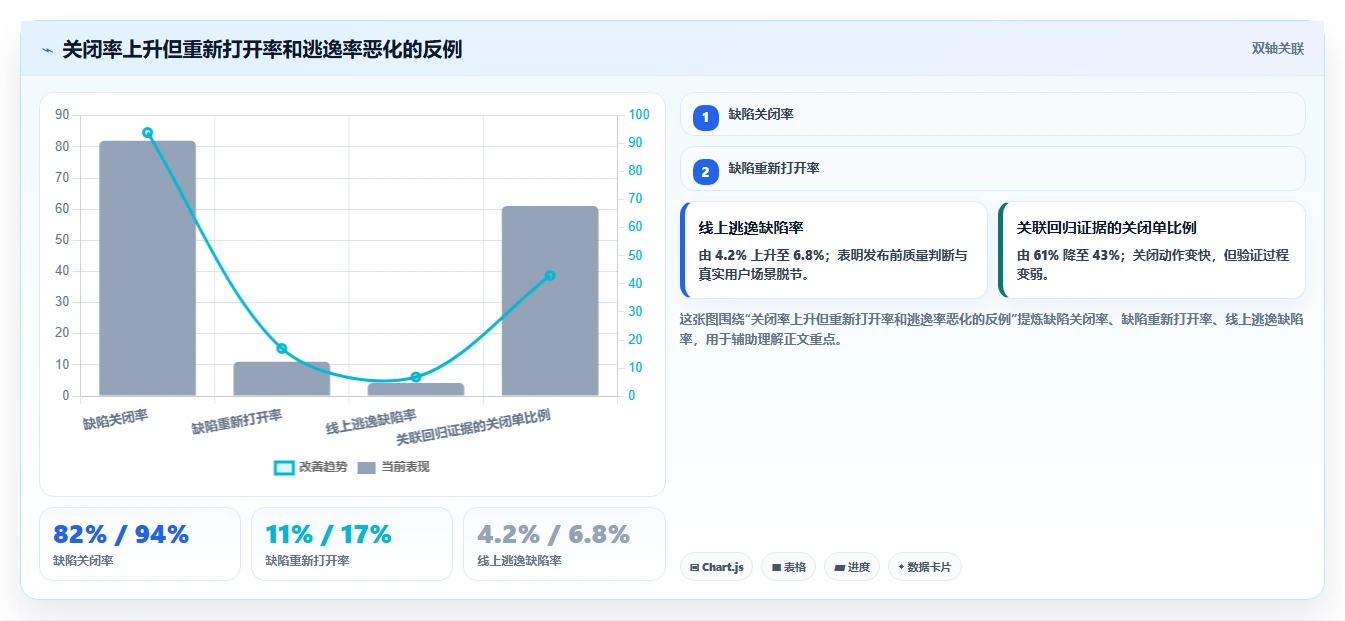The image size is (1345, 621).
Task: Click the number 1 badge
Action: [706, 118]
